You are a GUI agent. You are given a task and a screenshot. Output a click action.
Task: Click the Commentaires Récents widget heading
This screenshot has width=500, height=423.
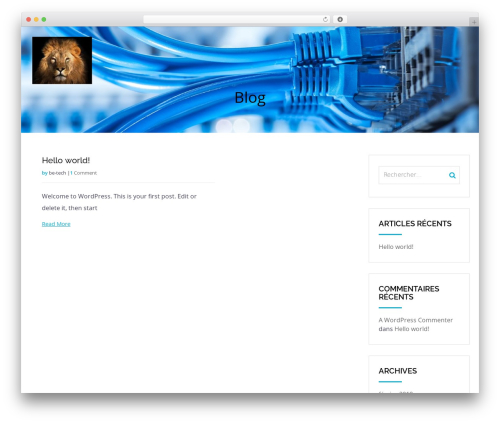tap(409, 293)
